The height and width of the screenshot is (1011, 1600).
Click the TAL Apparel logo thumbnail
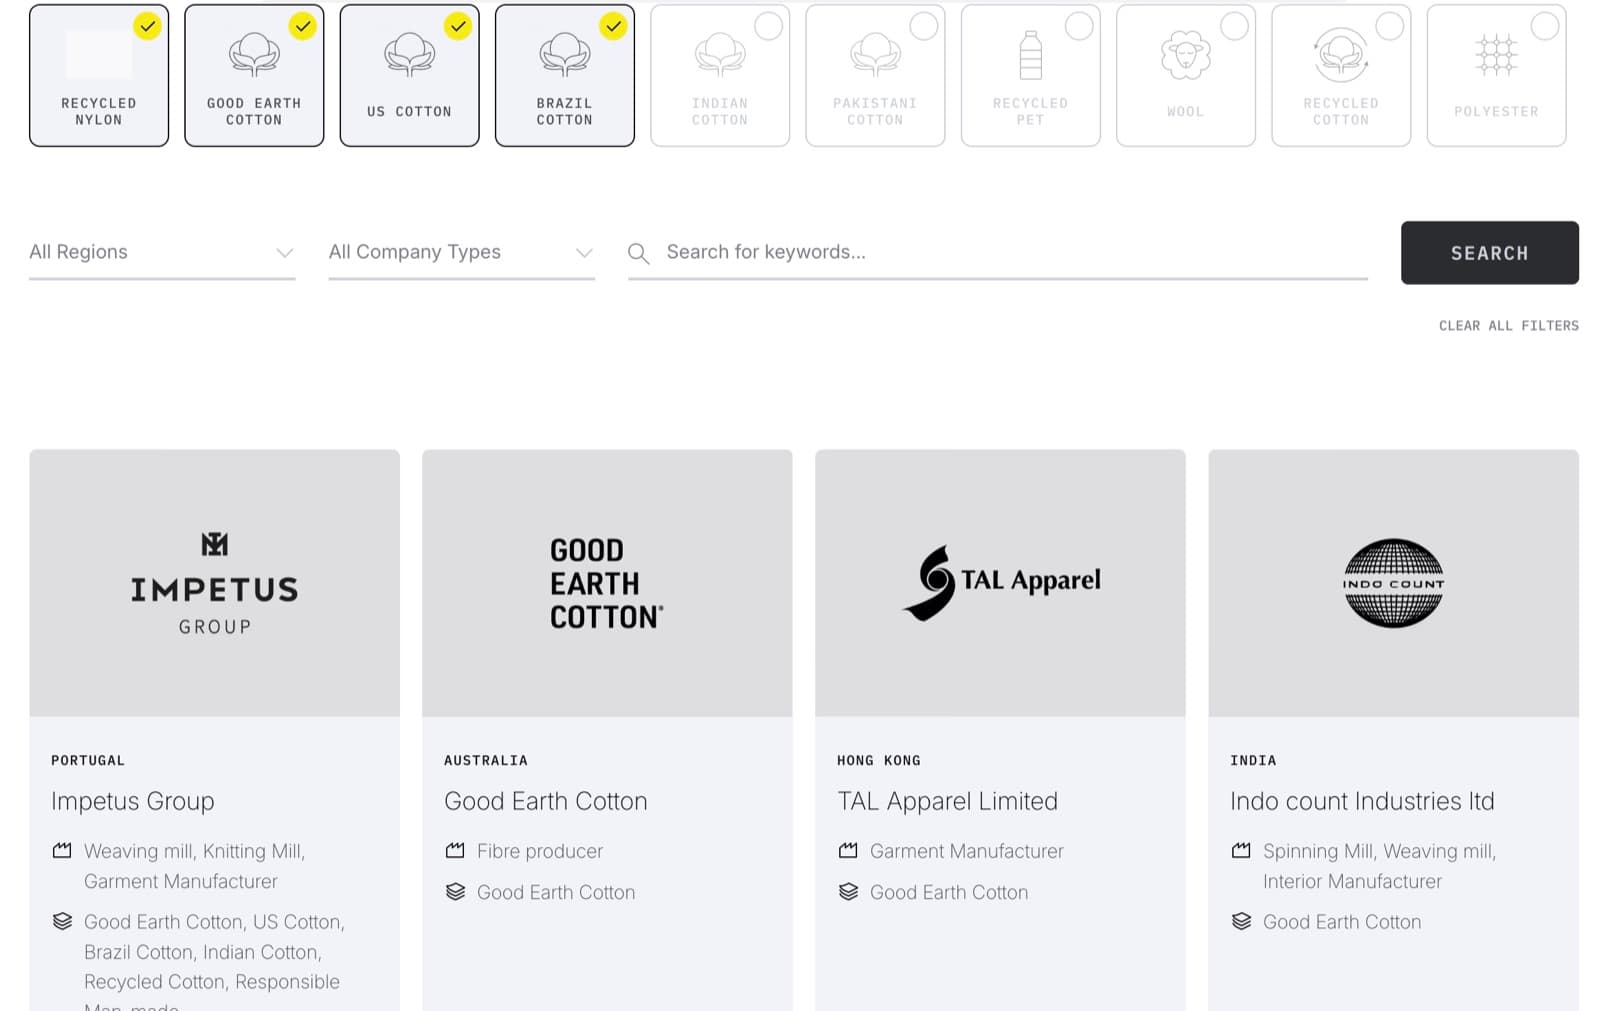pos(1000,583)
